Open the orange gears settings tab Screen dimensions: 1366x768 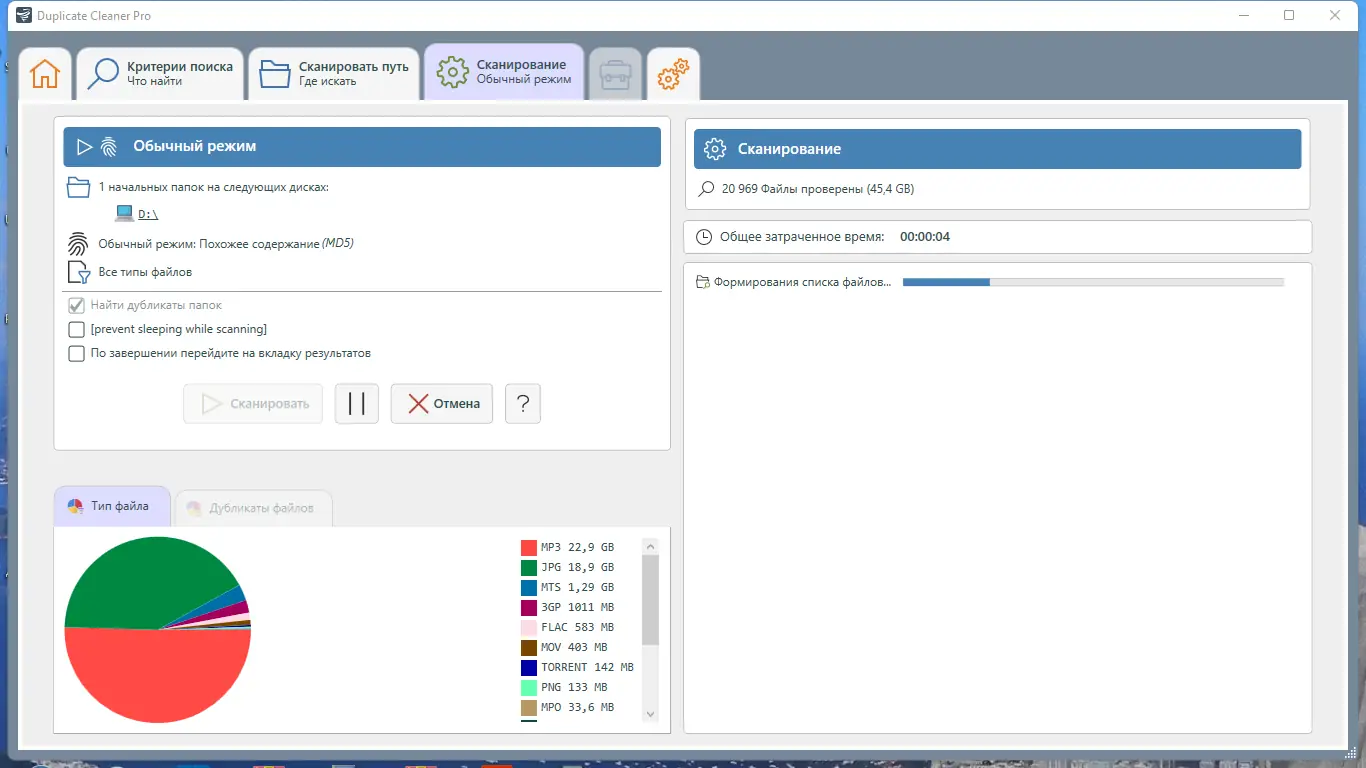(673, 74)
